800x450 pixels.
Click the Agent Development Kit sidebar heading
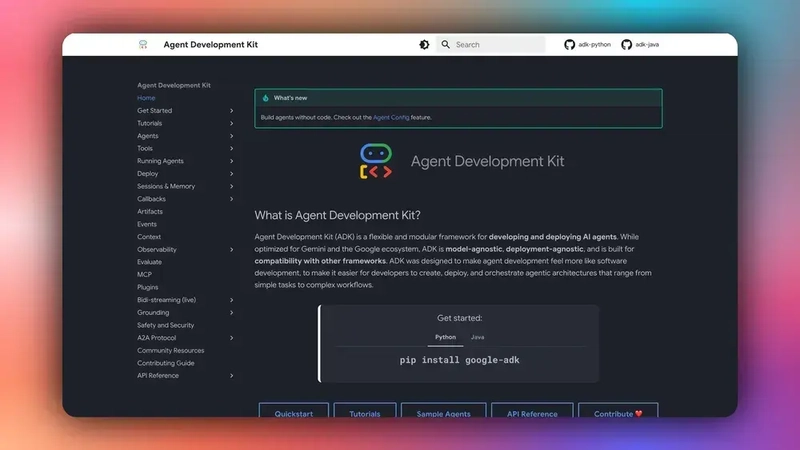click(x=173, y=85)
